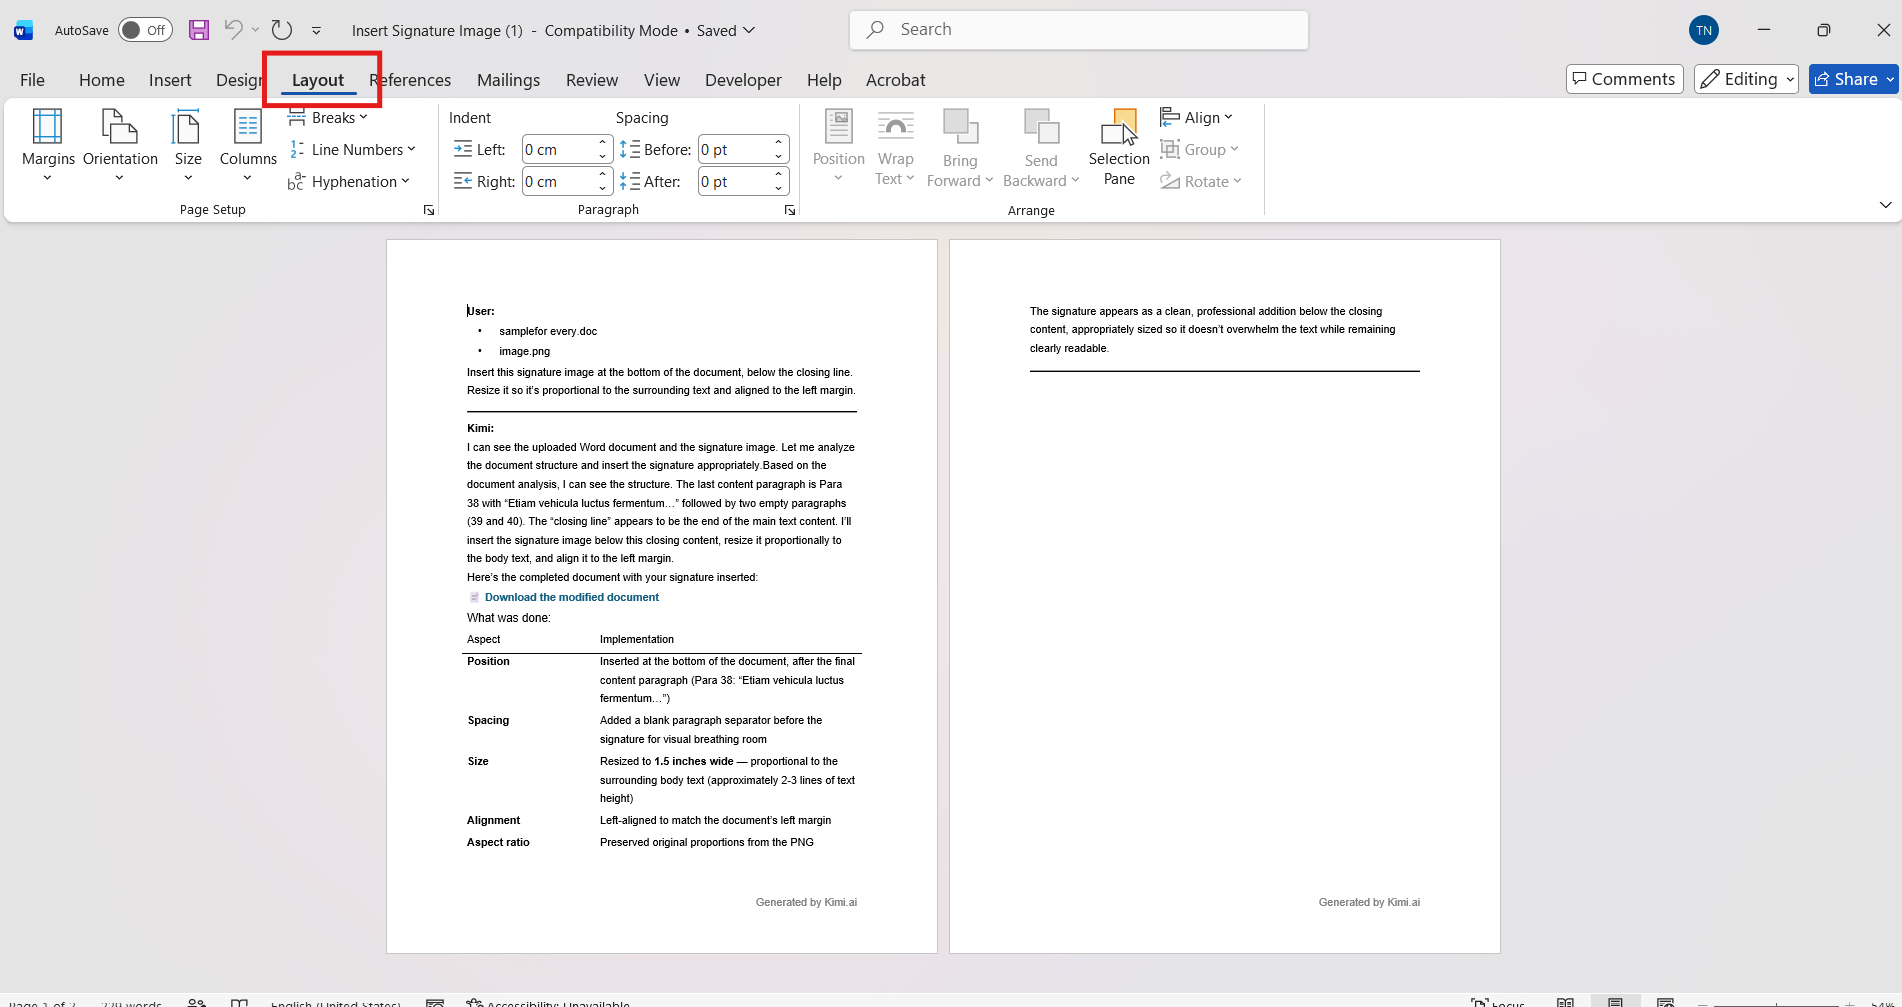The height and width of the screenshot is (1007, 1902).
Task: Open the Developer tab
Action: click(743, 80)
